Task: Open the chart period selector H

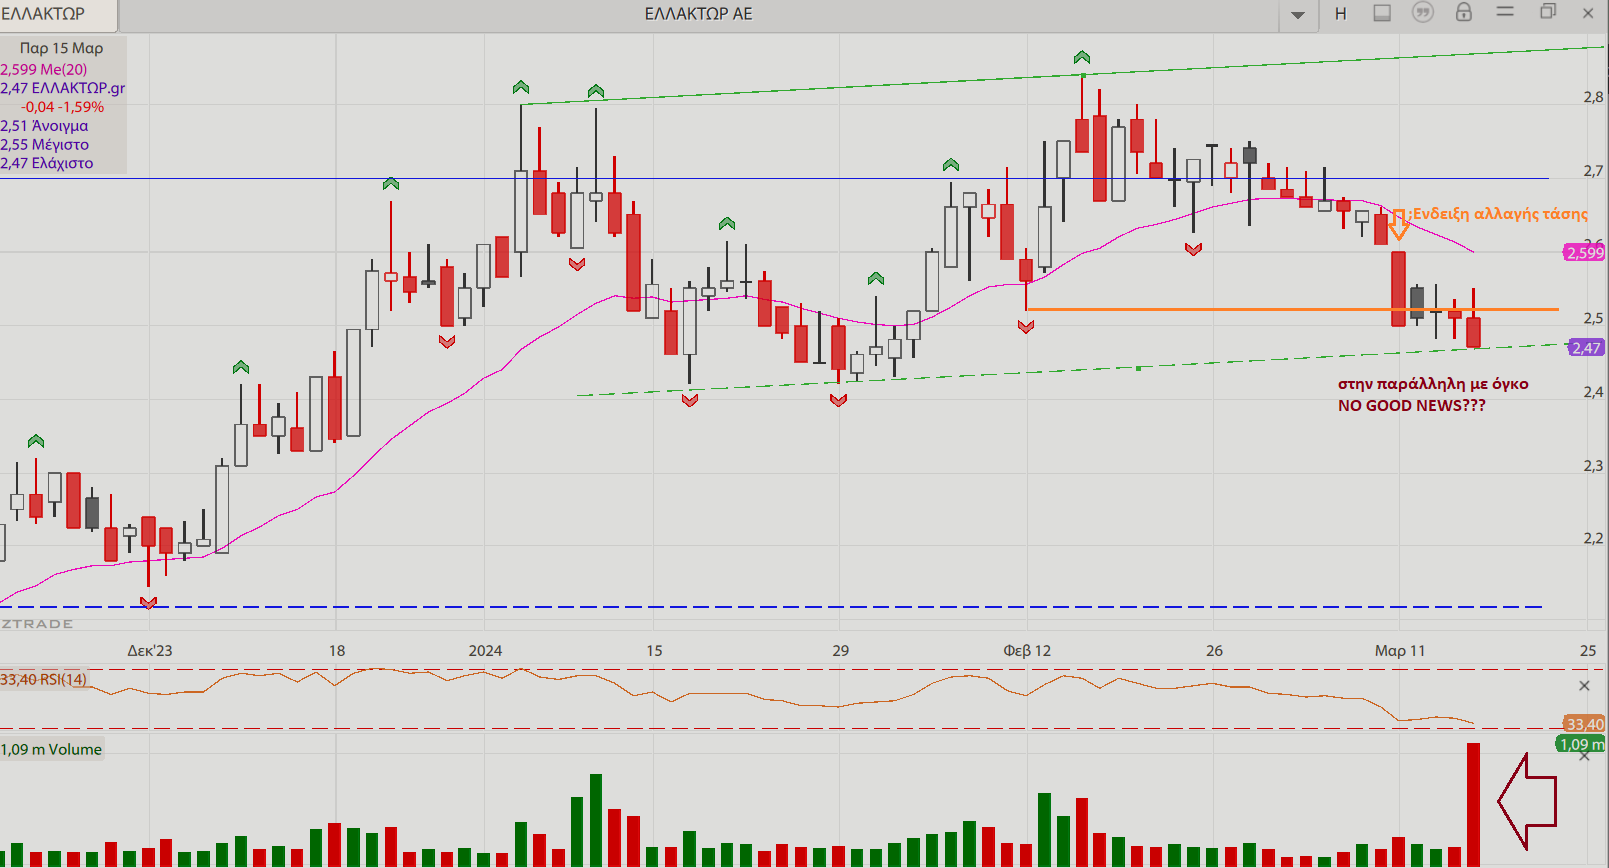Action: click(1340, 14)
